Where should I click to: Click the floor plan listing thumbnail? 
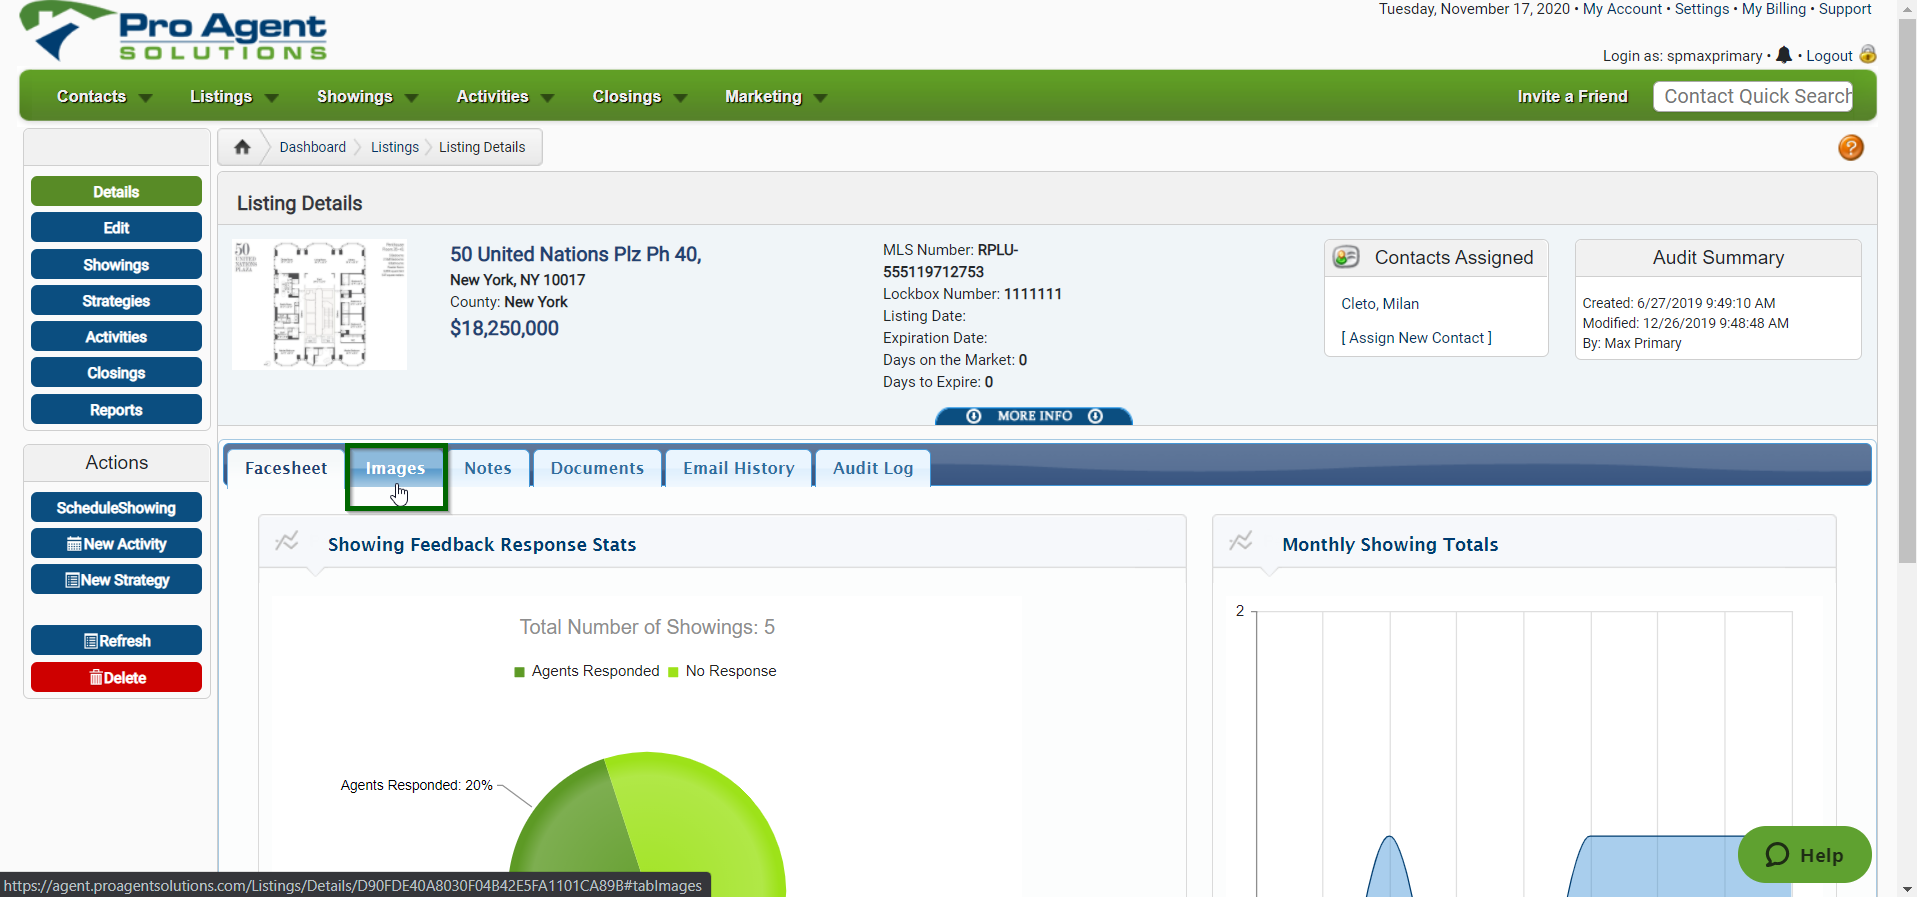(319, 304)
